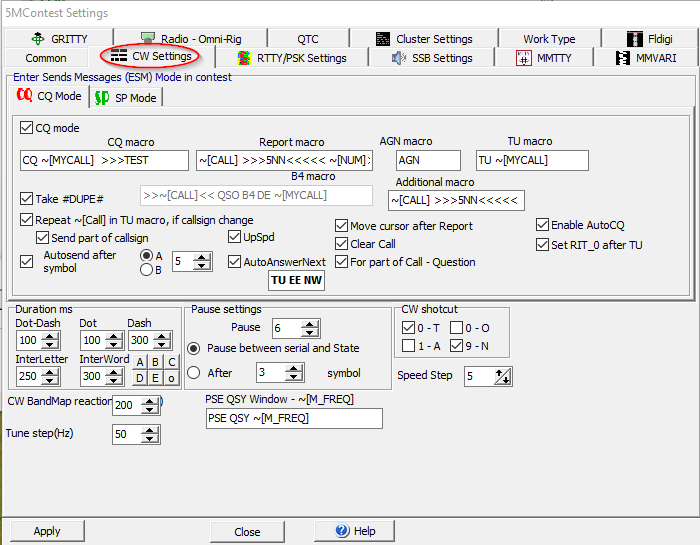The height and width of the screenshot is (545, 700).
Task: Click the Apply button
Action: [47, 531]
